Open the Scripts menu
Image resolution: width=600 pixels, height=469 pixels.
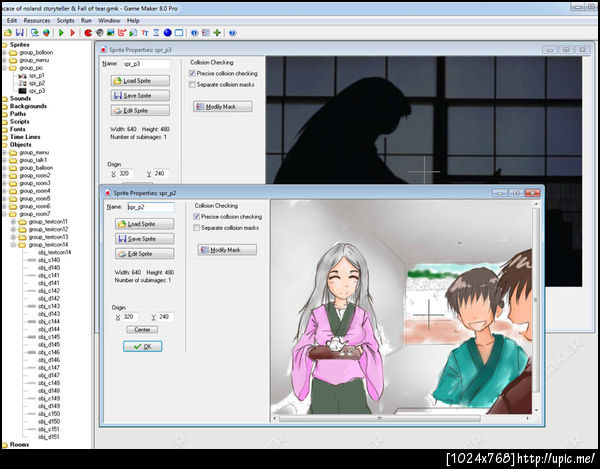tap(65, 21)
